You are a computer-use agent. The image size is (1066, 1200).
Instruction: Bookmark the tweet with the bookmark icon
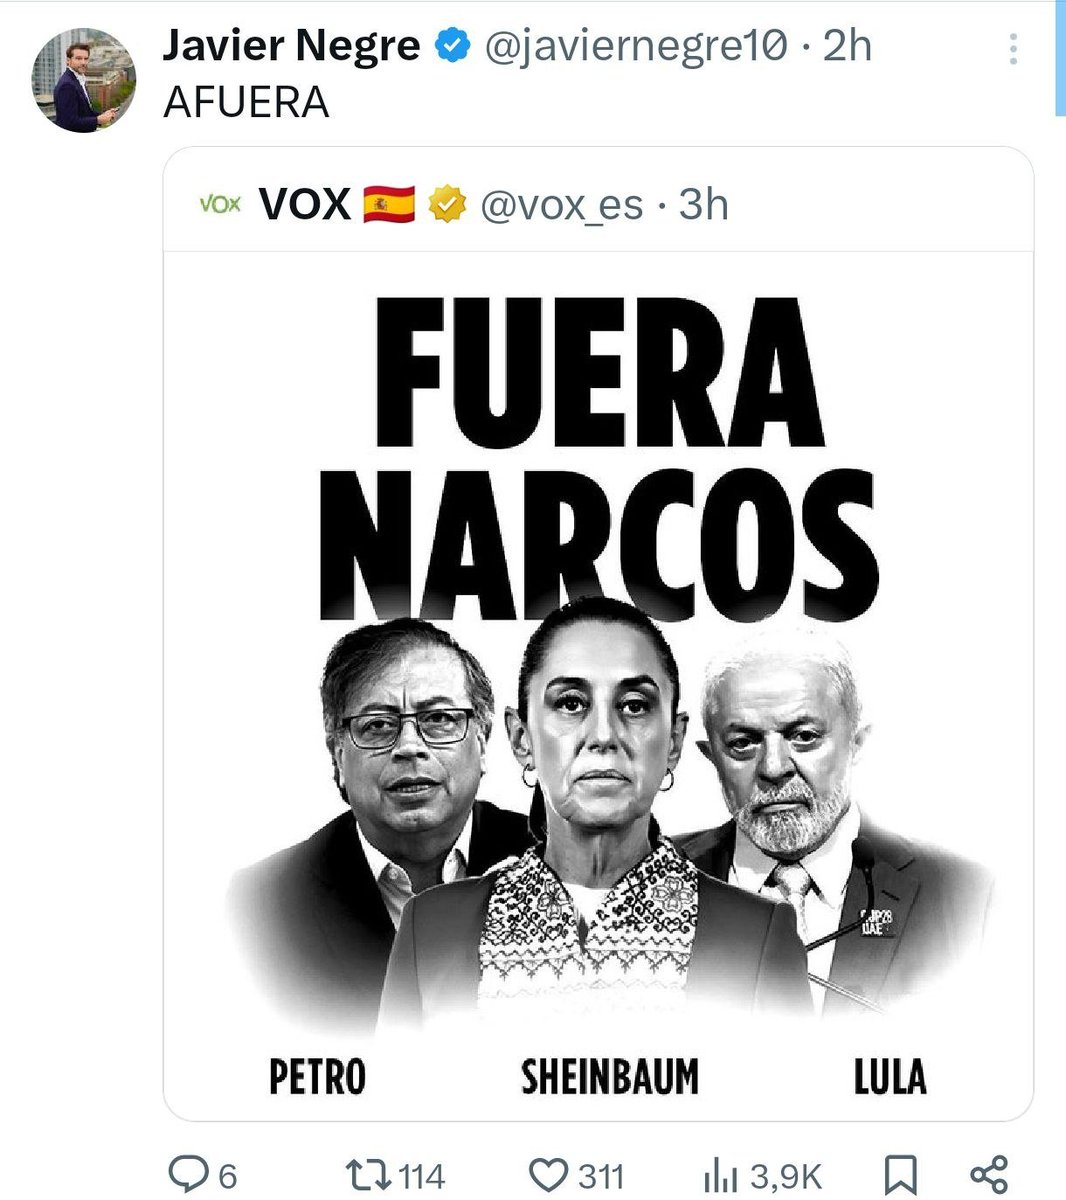(901, 1175)
